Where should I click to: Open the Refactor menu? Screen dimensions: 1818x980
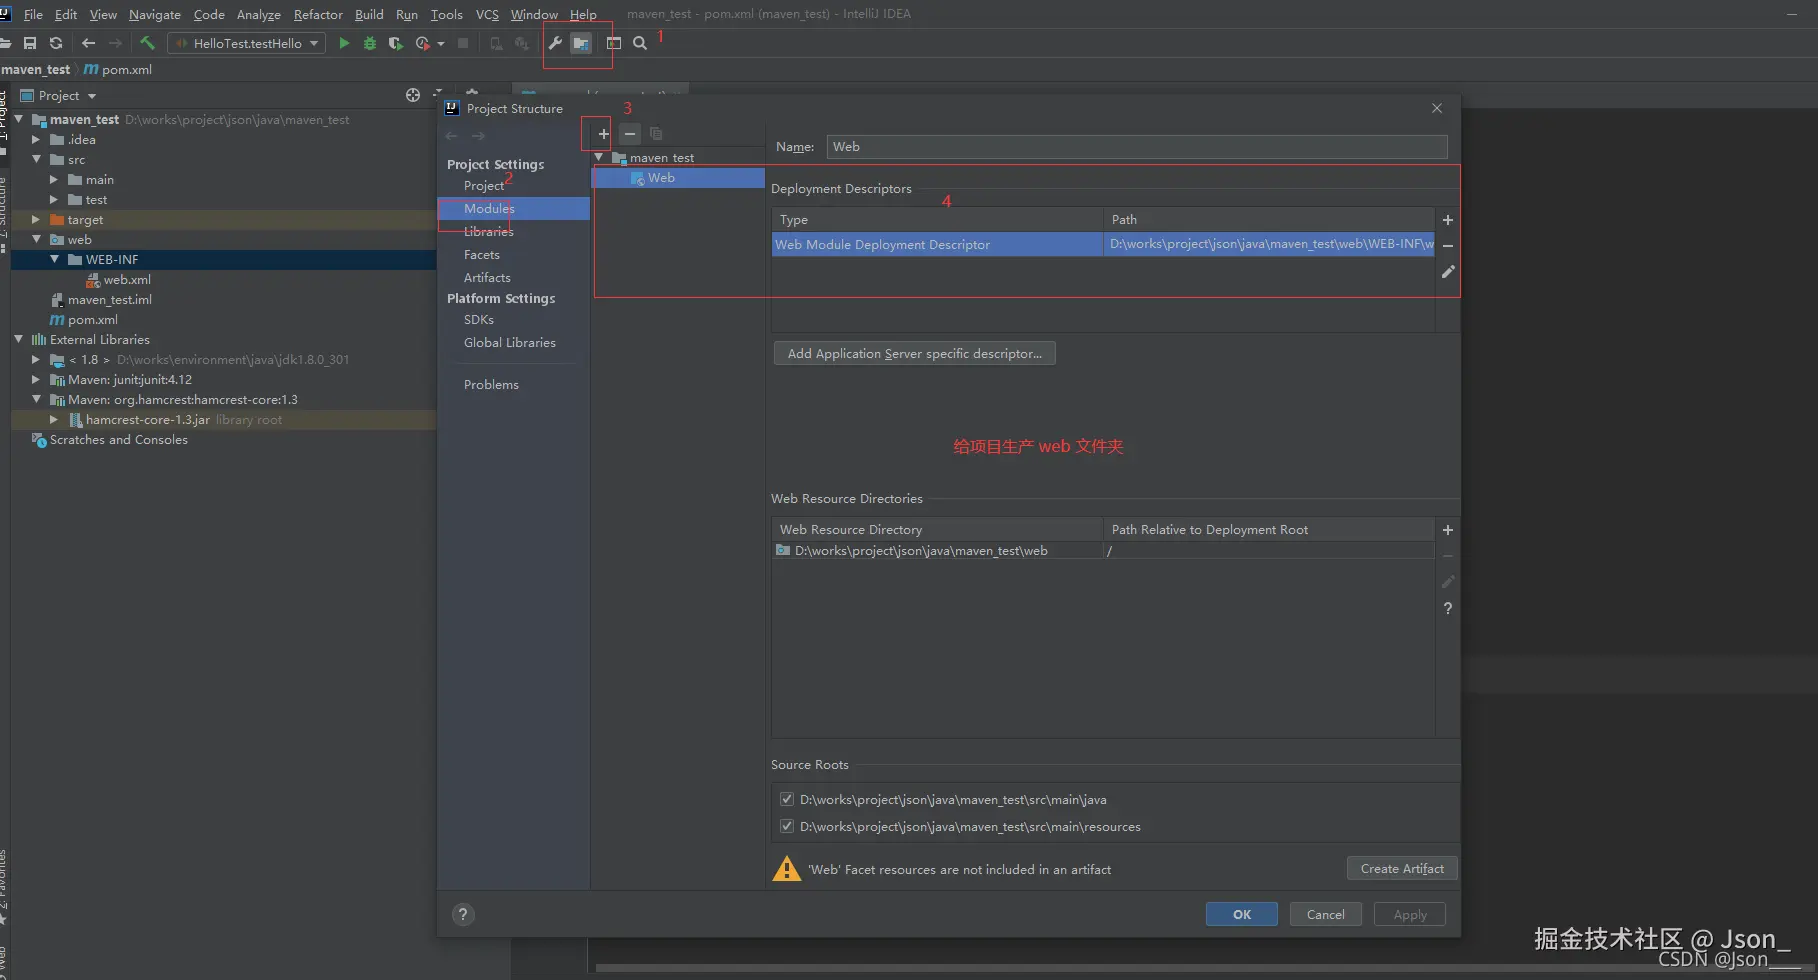[x=318, y=14]
